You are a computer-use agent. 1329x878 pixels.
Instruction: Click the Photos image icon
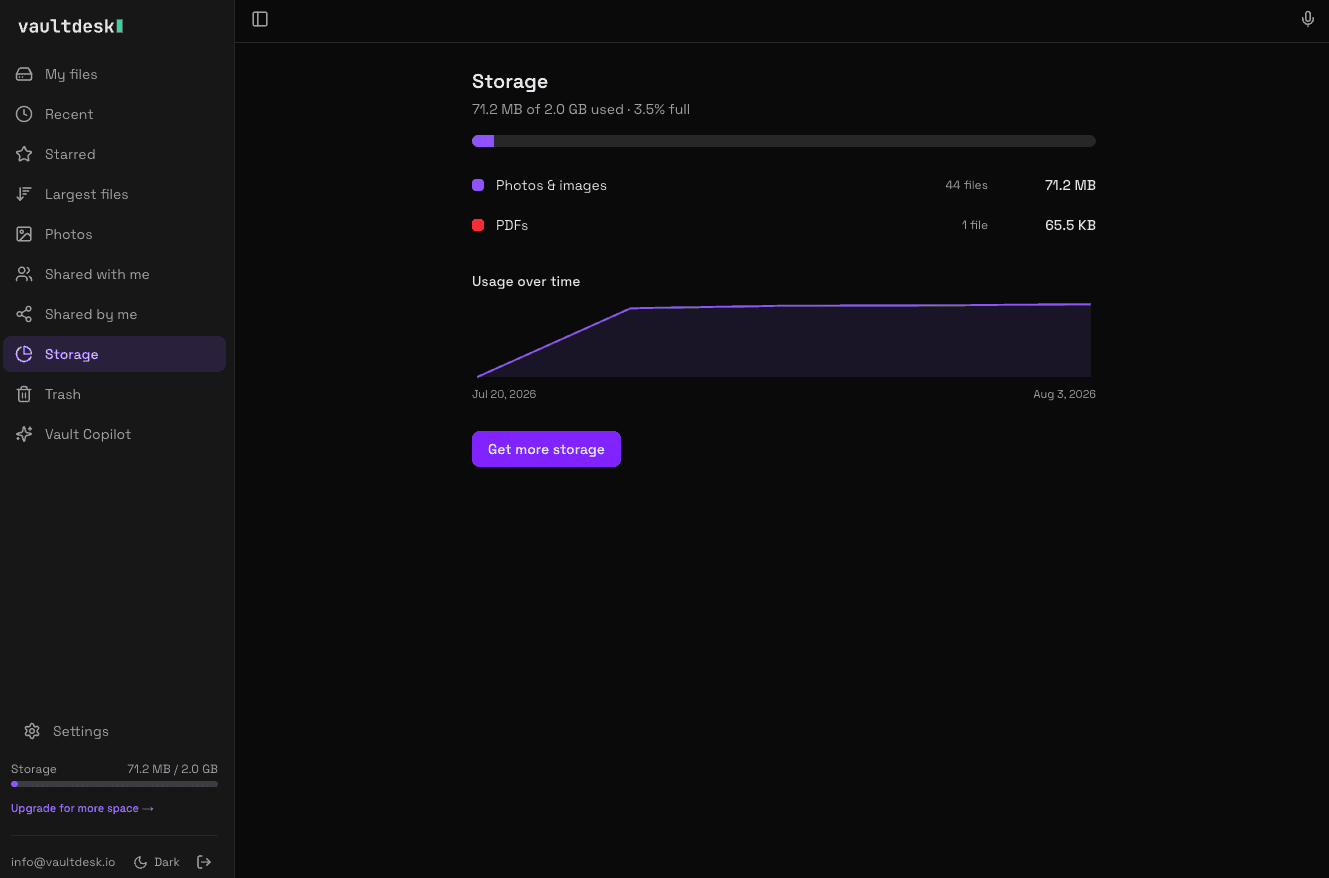(24, 234)
